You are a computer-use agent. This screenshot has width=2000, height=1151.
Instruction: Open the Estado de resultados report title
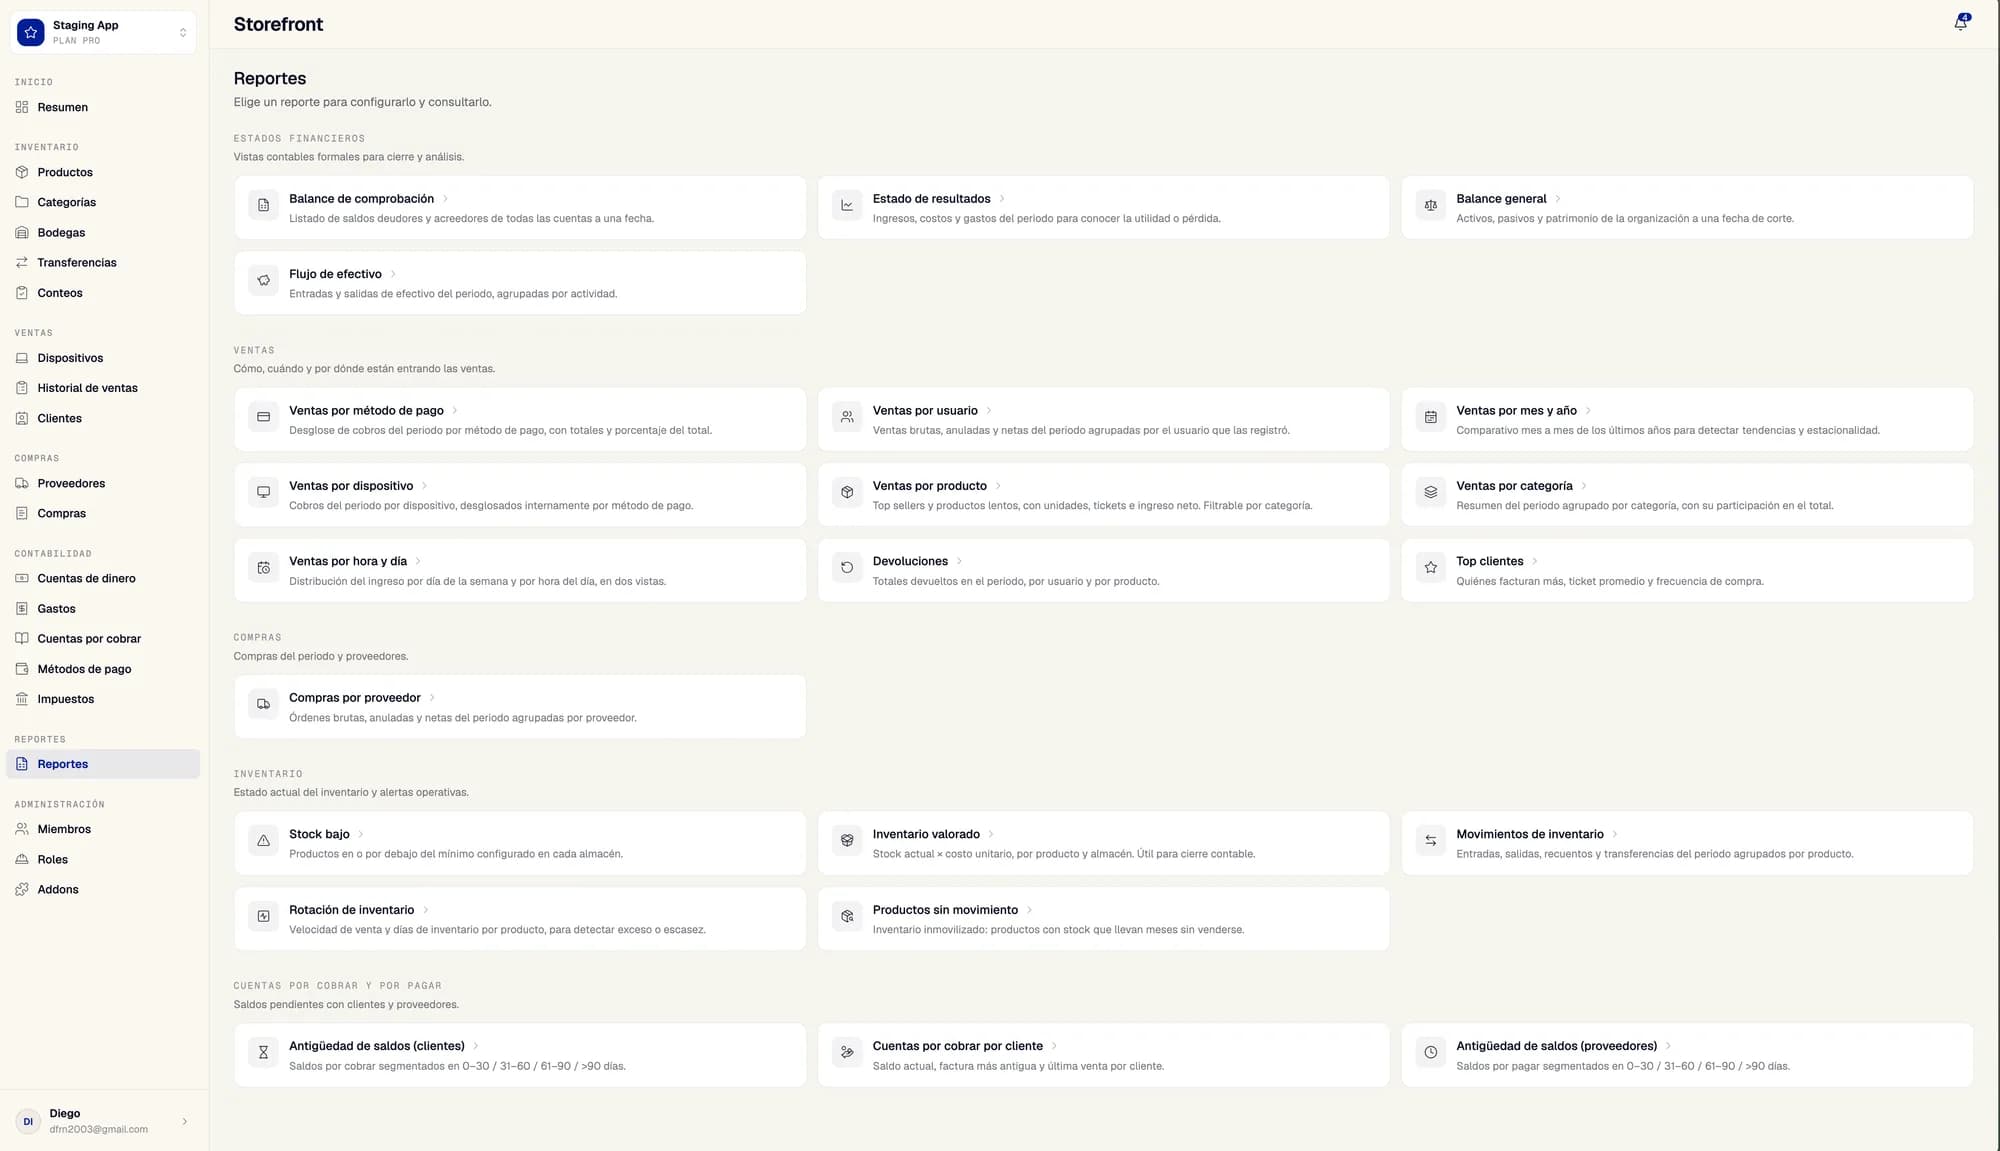[931, 199]
